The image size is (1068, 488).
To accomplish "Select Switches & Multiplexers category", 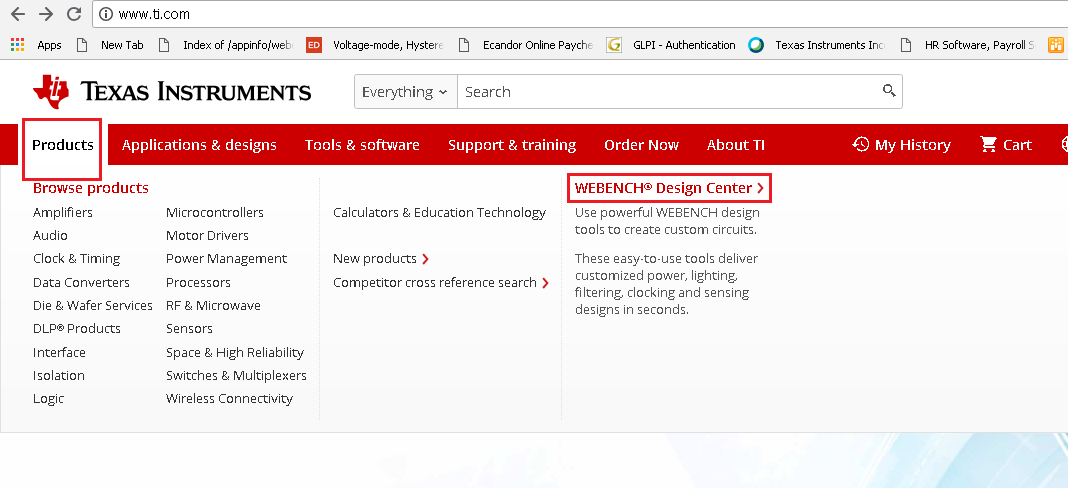I will (x=236, y=376).
